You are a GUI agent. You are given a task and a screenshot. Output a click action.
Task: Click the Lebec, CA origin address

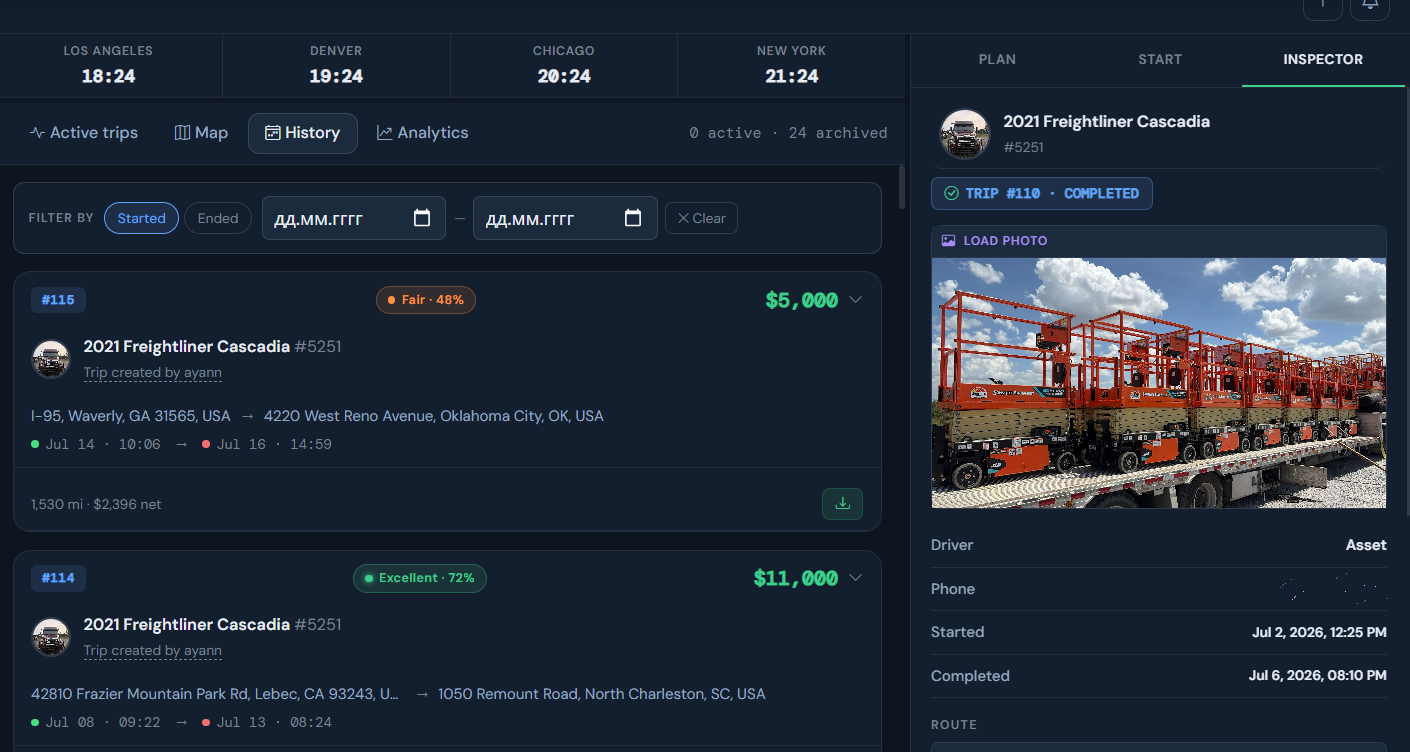(215, 694)
